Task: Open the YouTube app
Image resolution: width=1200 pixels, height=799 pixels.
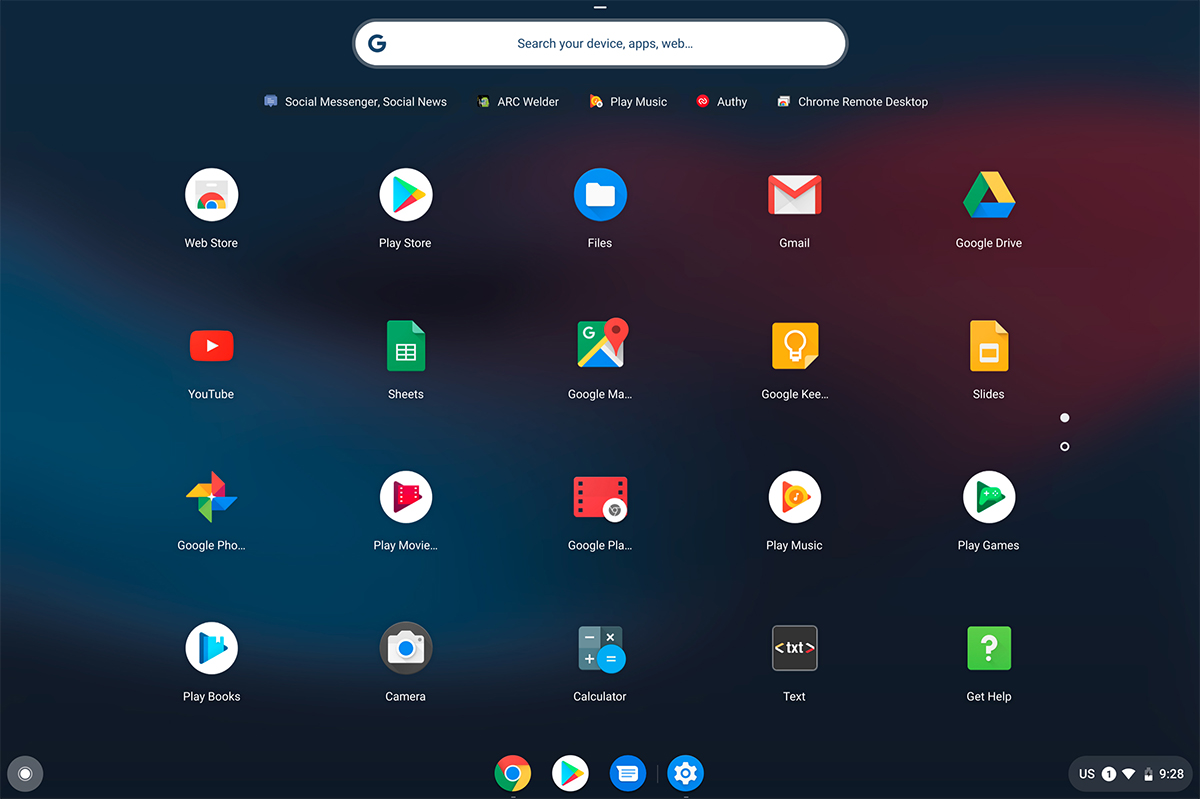Action: 211,345
